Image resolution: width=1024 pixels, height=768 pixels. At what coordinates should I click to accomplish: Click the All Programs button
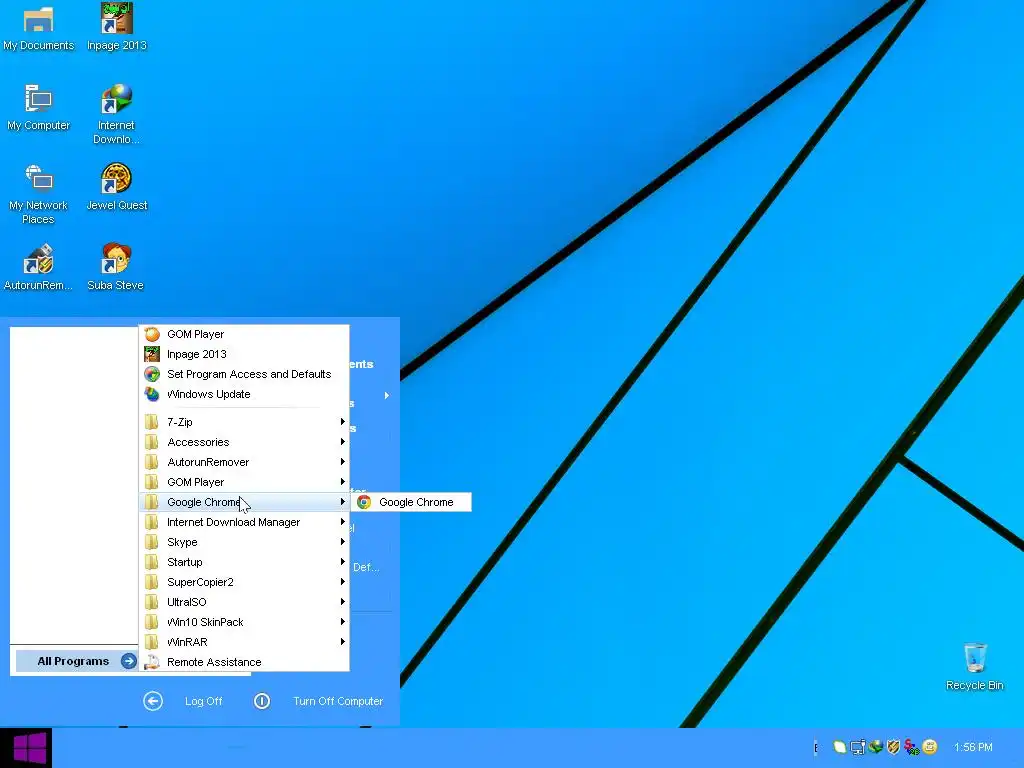coord(76,661)
